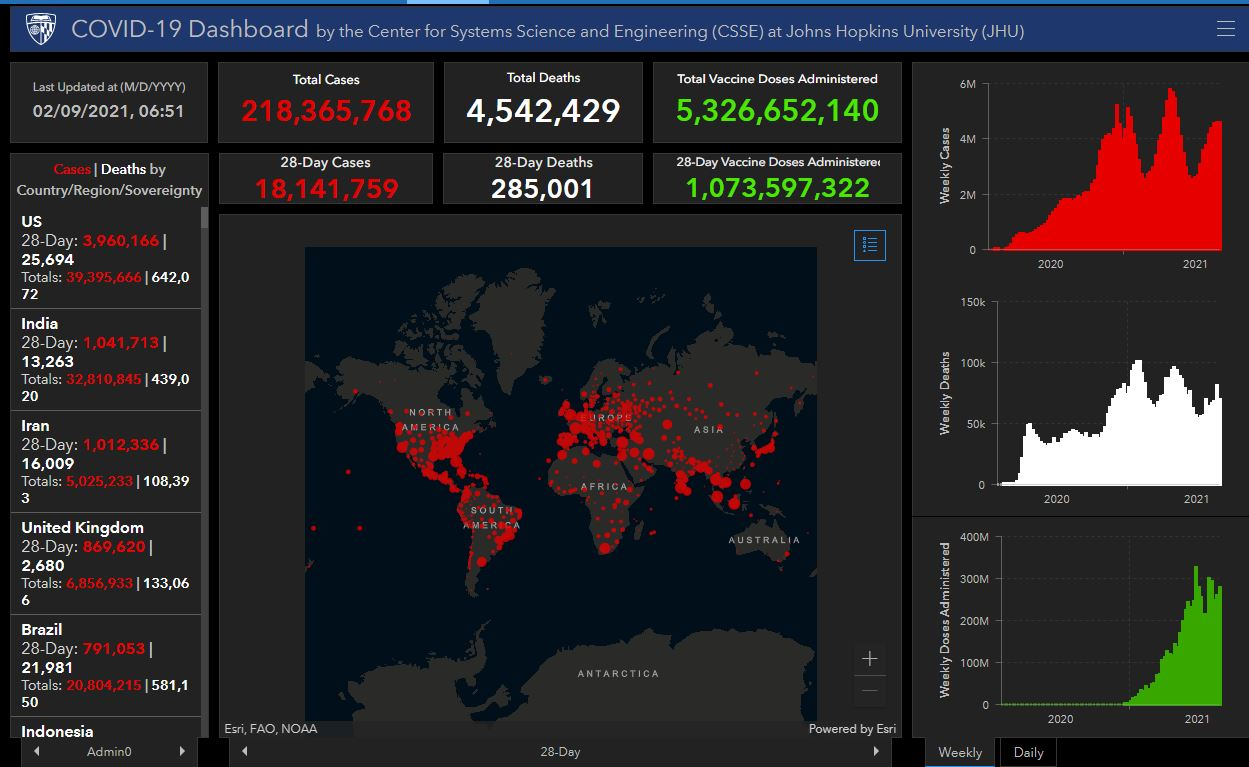
Task: Open the map legend list button
Action: (x=869, y=245)
